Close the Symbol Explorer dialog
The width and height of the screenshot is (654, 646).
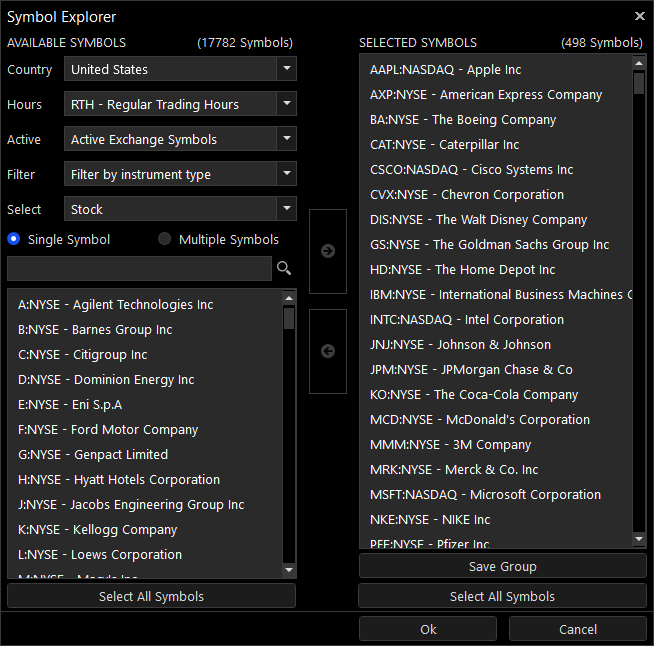pos(640,16)
